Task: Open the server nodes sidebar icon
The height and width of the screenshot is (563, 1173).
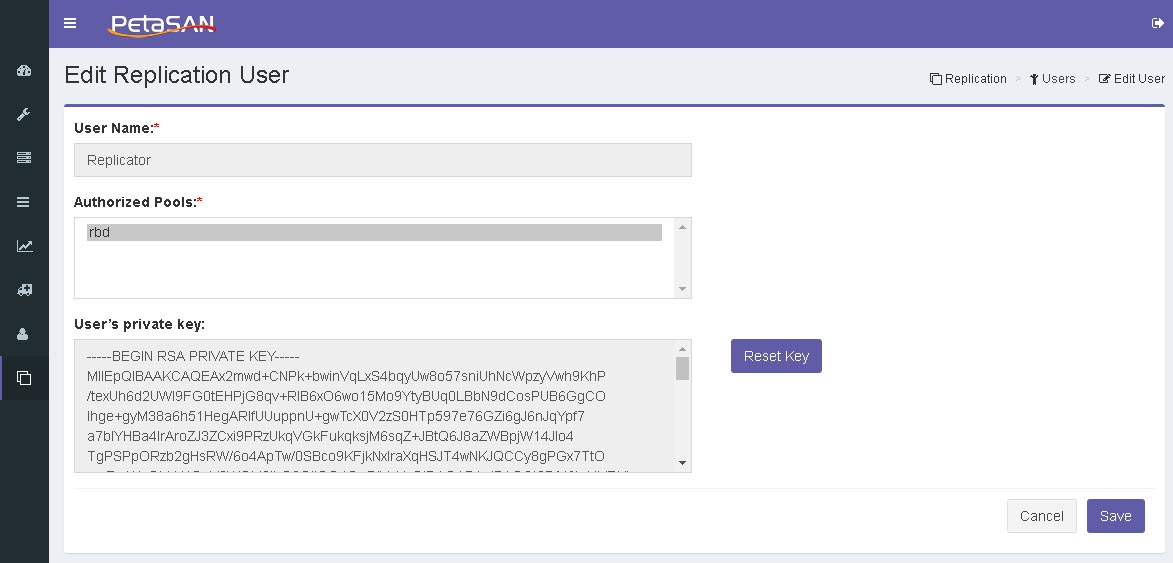Action: click(24, 158)
